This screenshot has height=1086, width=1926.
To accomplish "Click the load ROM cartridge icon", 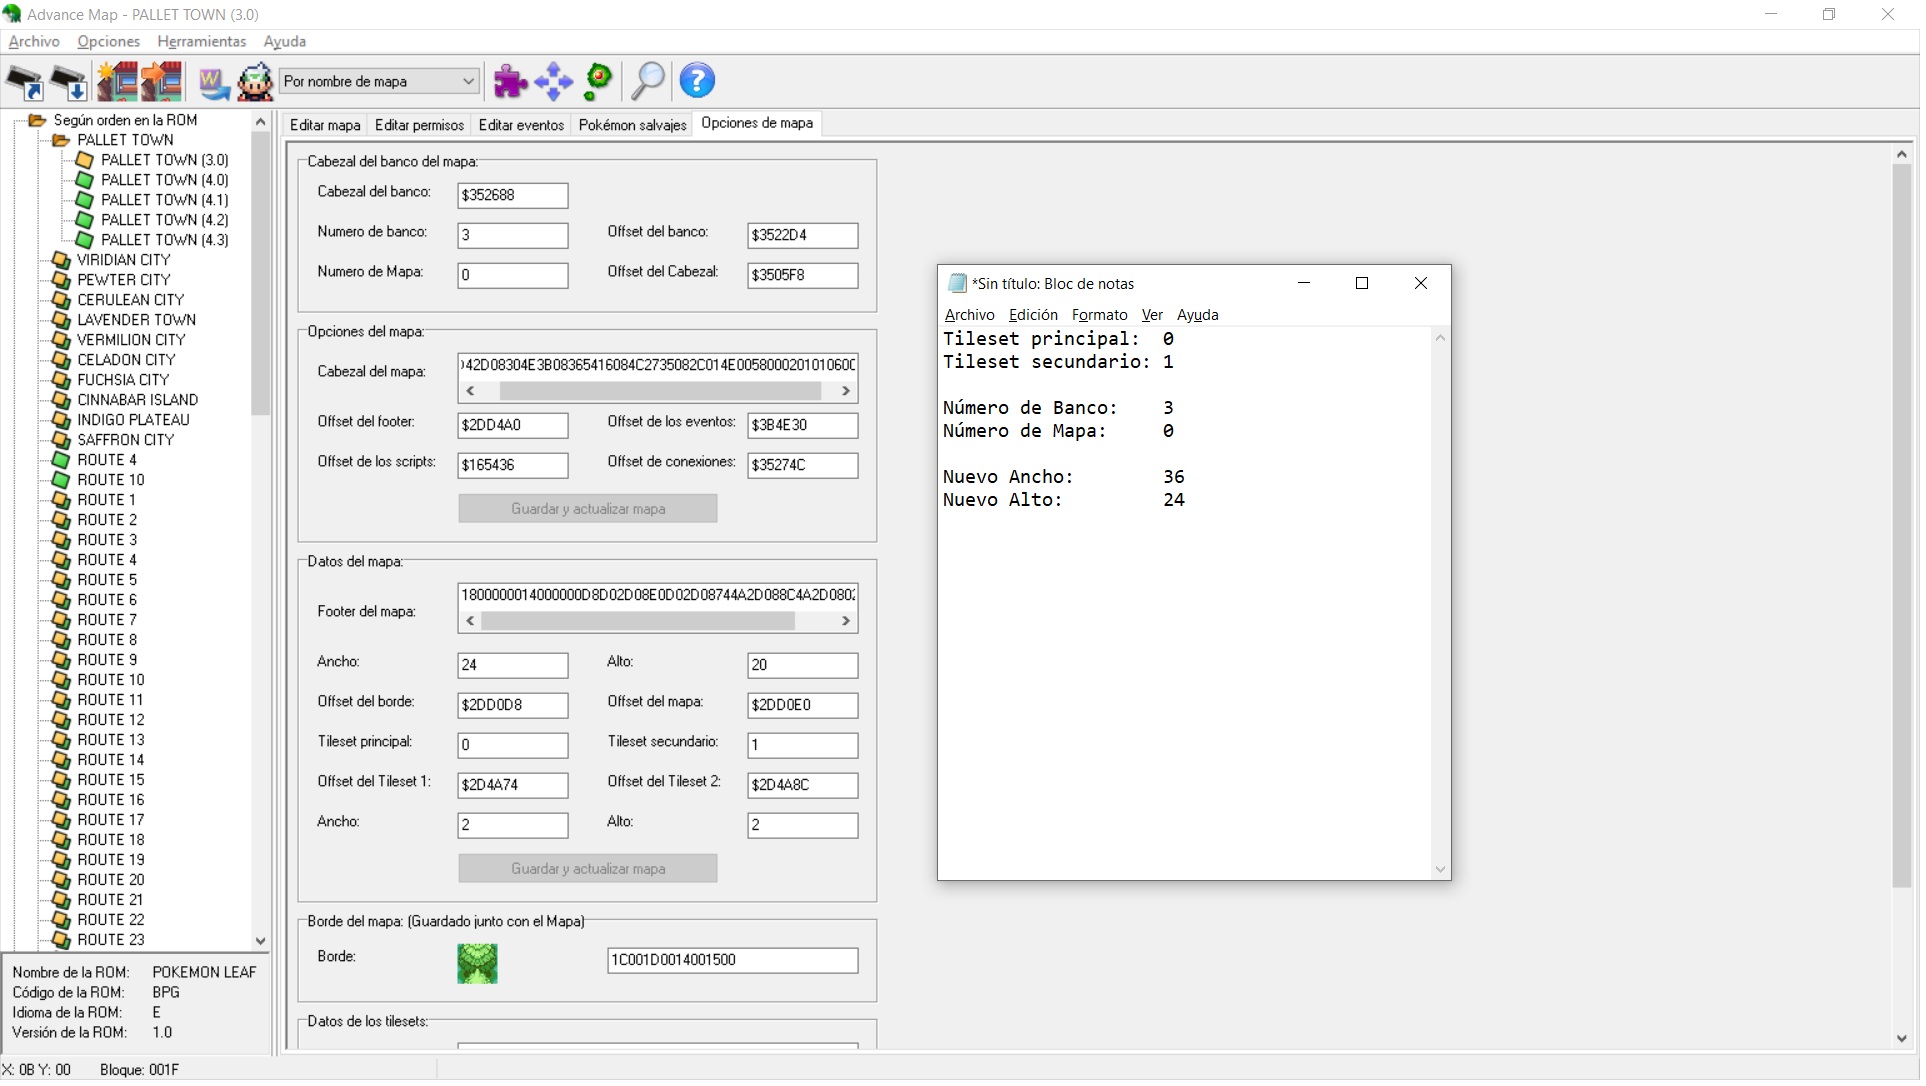I will (x=25, y=82).
